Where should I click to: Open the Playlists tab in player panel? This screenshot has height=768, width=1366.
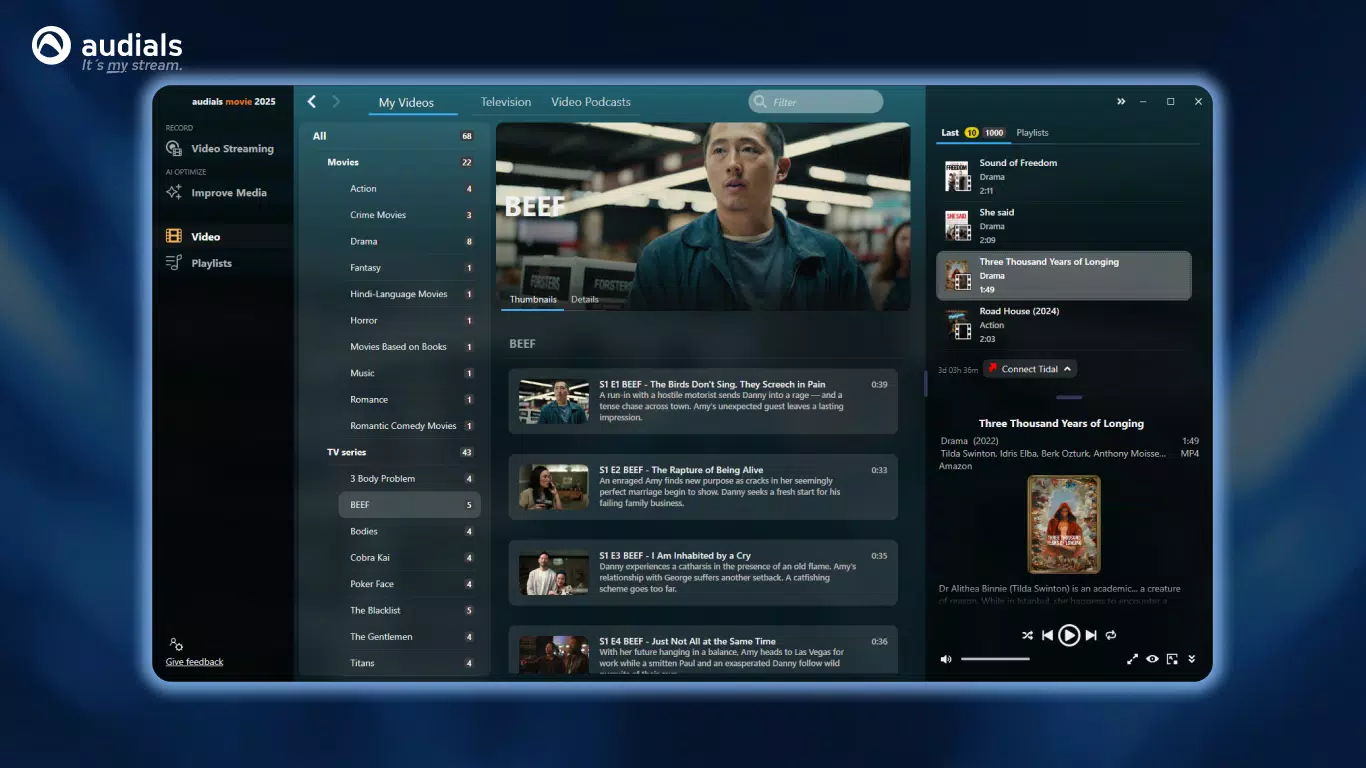(x=1032, y=132)
